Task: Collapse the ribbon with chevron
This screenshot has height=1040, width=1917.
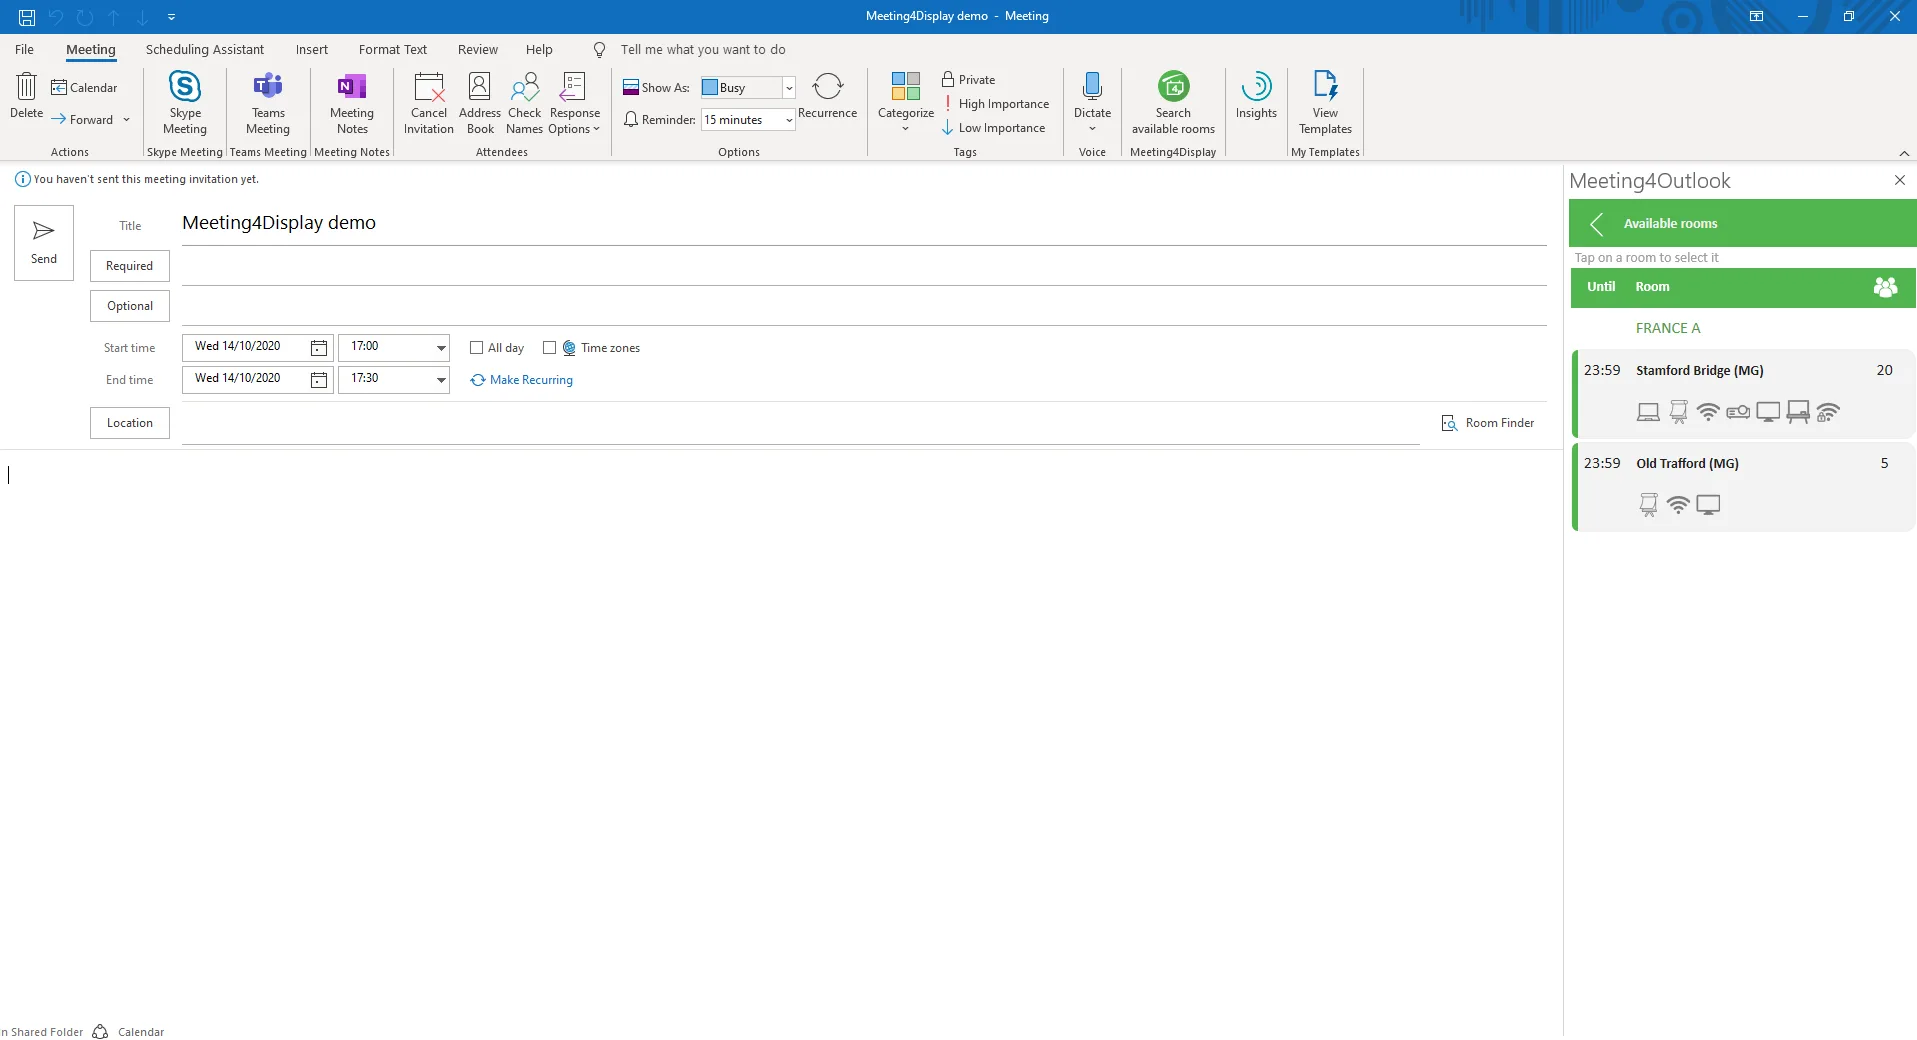Action: 1904,153
